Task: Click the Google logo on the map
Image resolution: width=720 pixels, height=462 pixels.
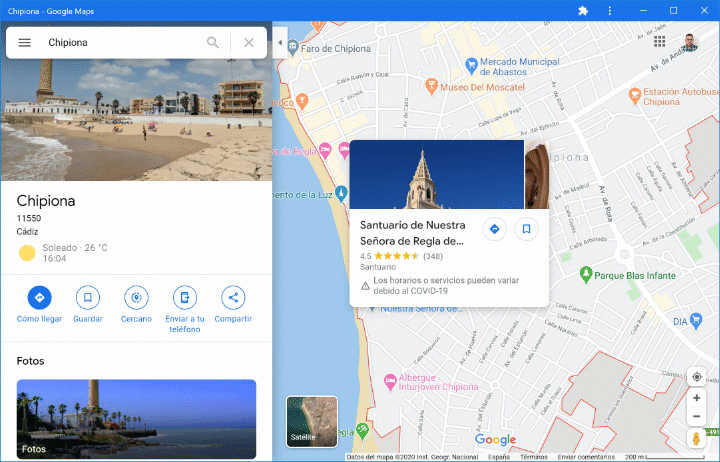Action: (x=495, y=439)
